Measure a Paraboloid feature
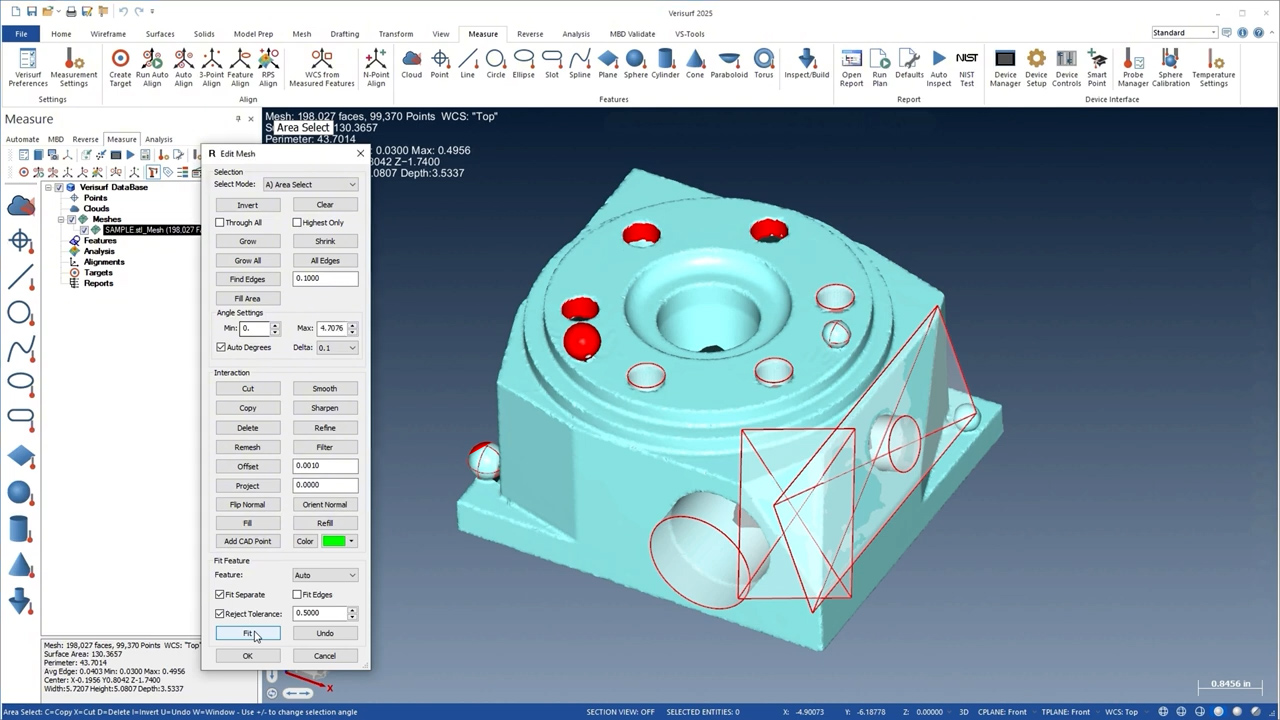Screen dimensions: 1280x720 [x=729, y=64]
